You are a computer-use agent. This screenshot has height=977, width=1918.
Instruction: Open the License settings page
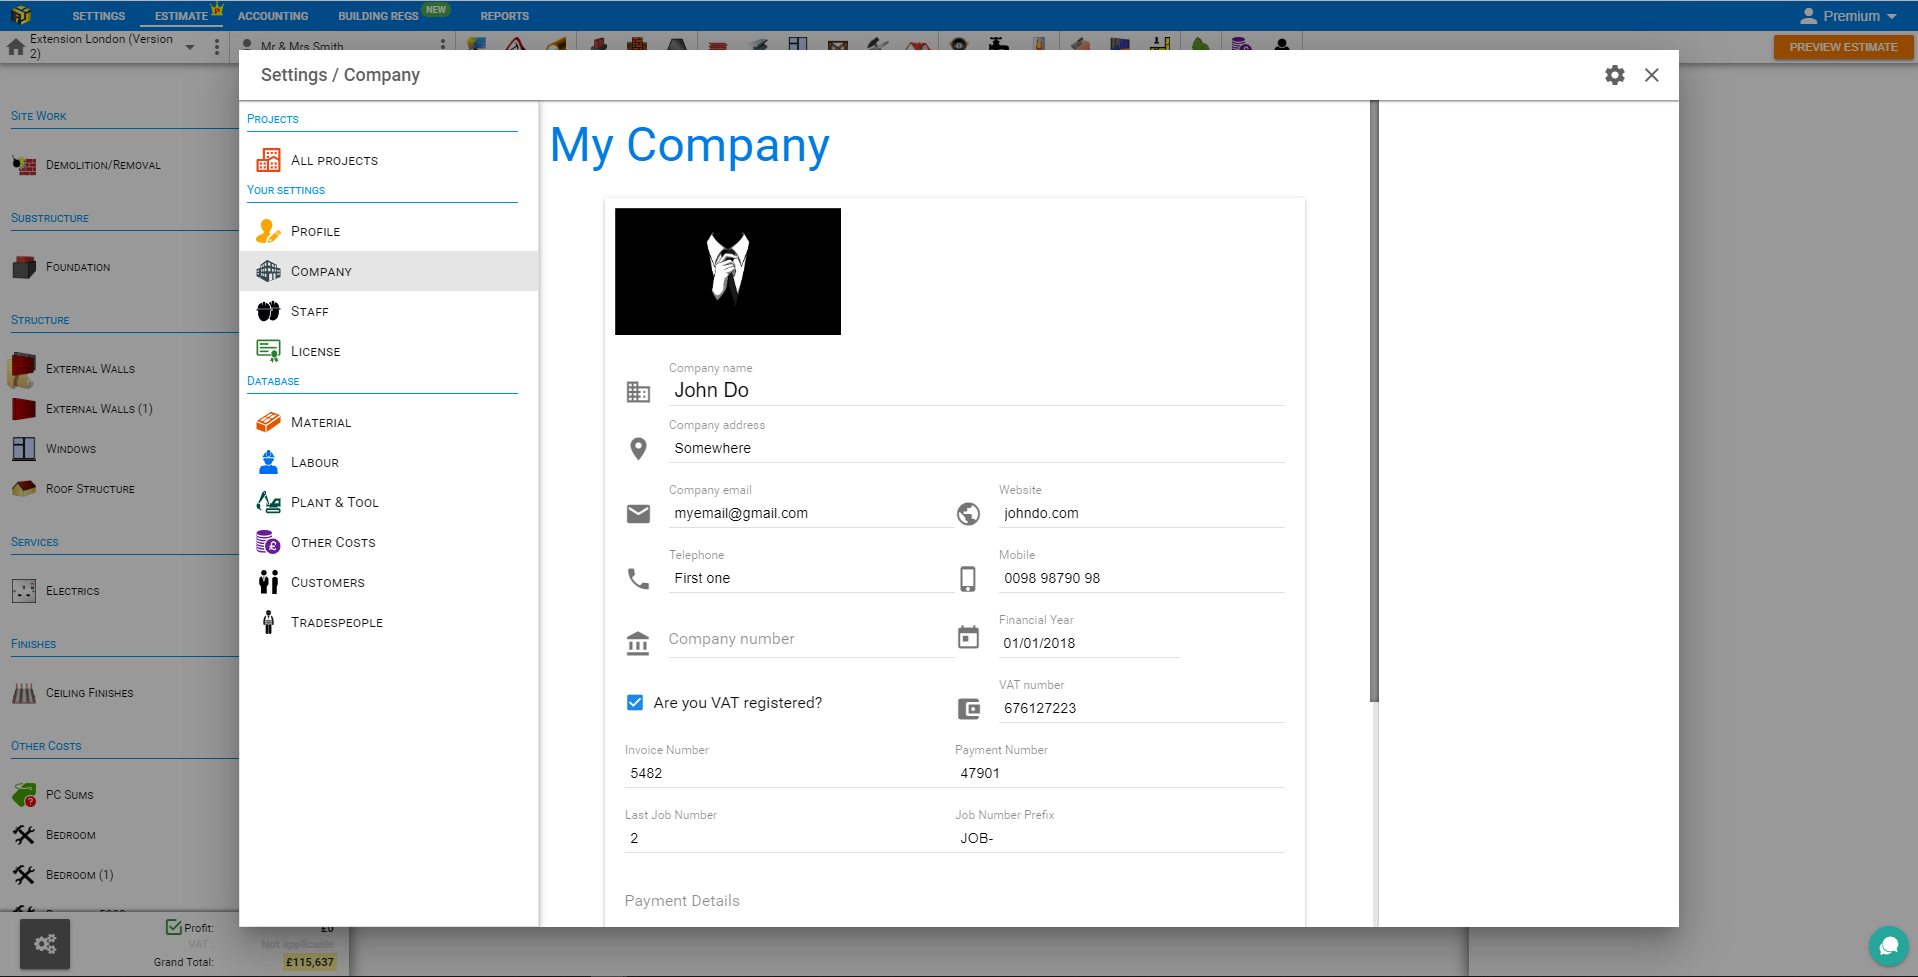pos(388,351)
